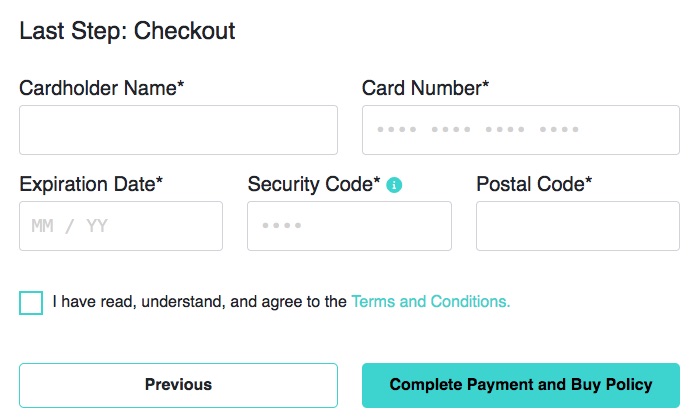Click the "Security Code*" label text
695x419 pixels.
[x=314, y=184]
